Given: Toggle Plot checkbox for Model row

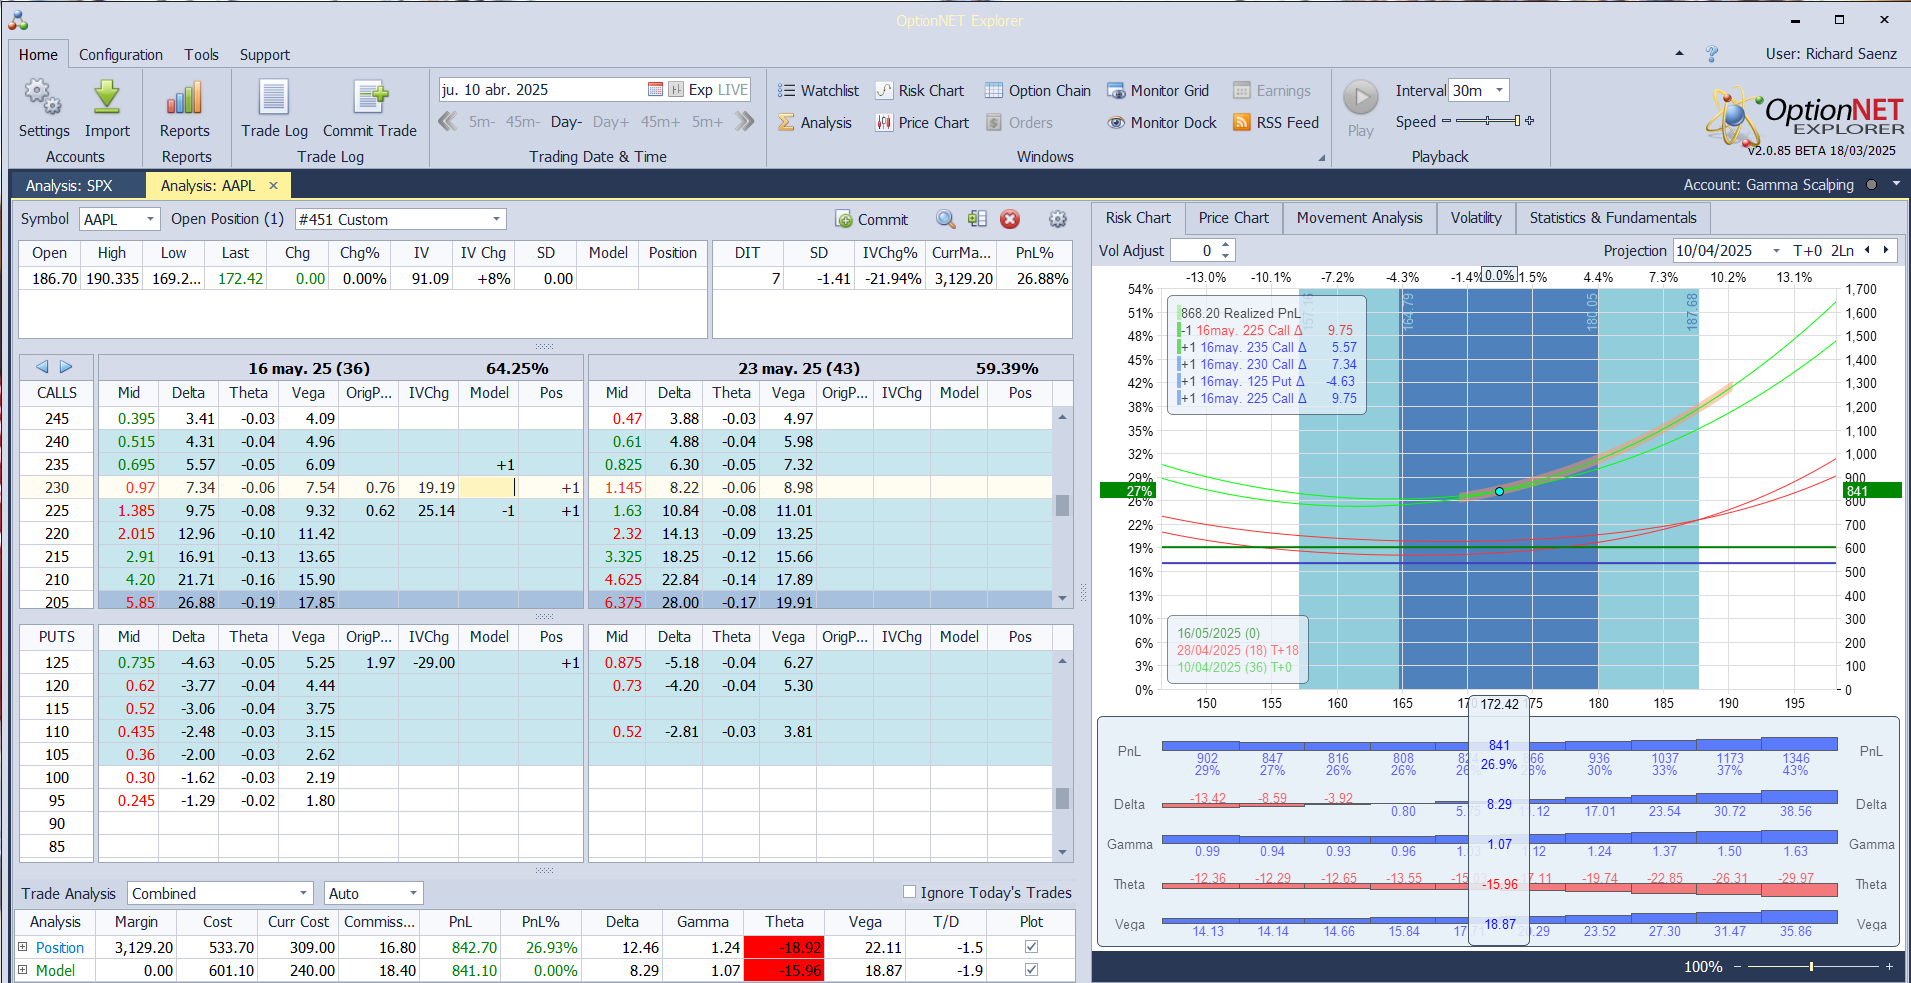Looking at the screenshot, I should point(1031,969).
